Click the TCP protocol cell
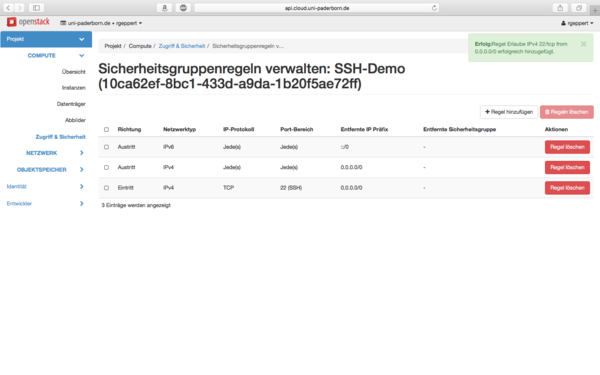Screen dimensions: 600x375 click(x=228, y=188)
